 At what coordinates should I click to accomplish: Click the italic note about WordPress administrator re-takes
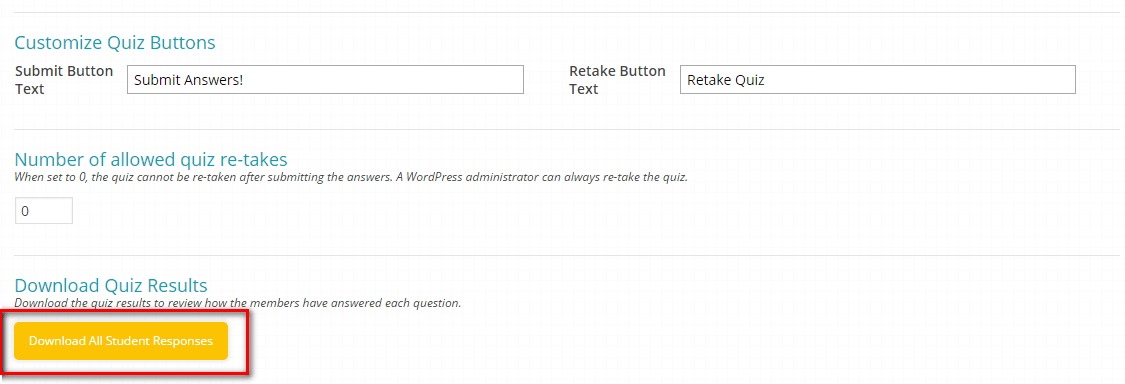[x=351, y=177]
